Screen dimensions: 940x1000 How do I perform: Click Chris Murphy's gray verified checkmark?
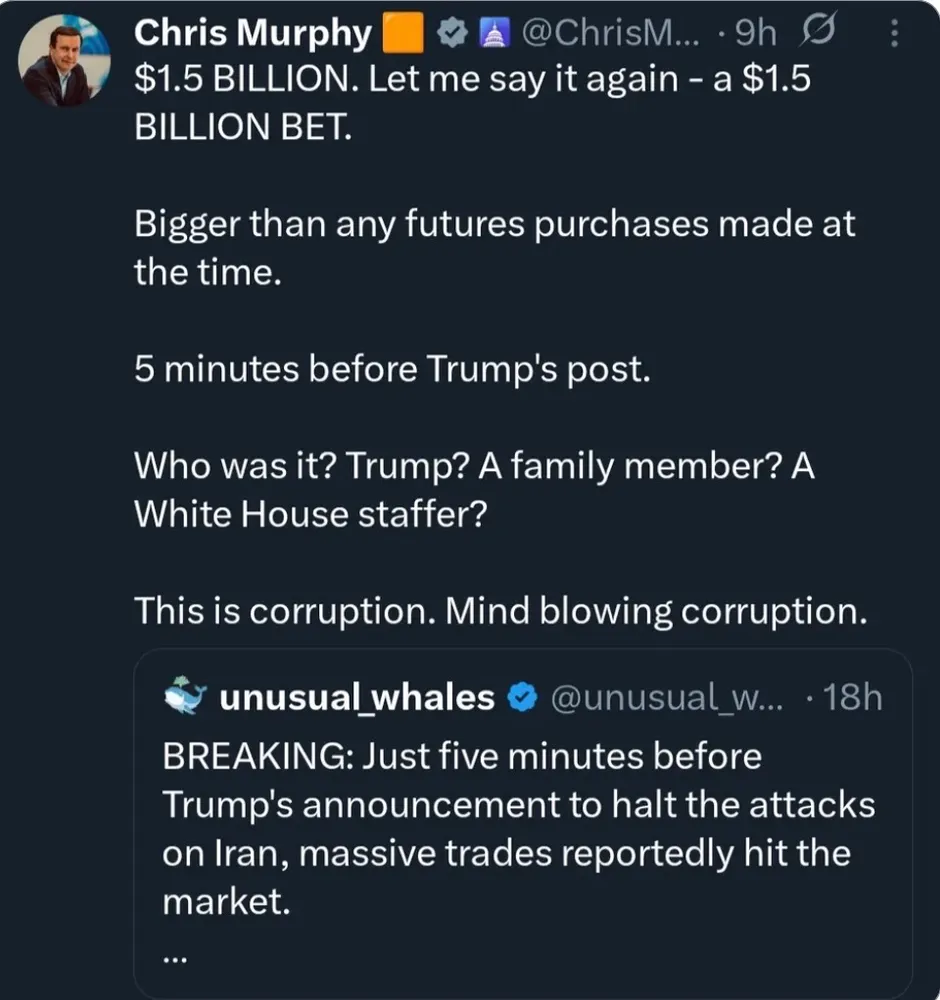pyautogui.click(x=451, y=35)
